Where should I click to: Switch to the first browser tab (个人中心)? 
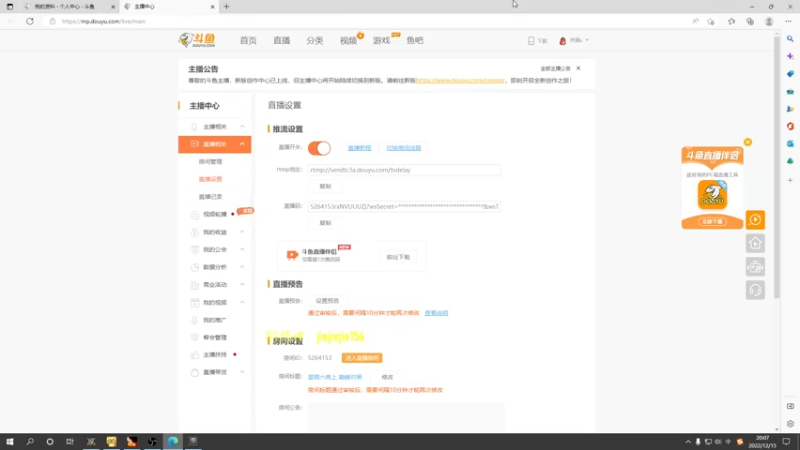point(69,7)
